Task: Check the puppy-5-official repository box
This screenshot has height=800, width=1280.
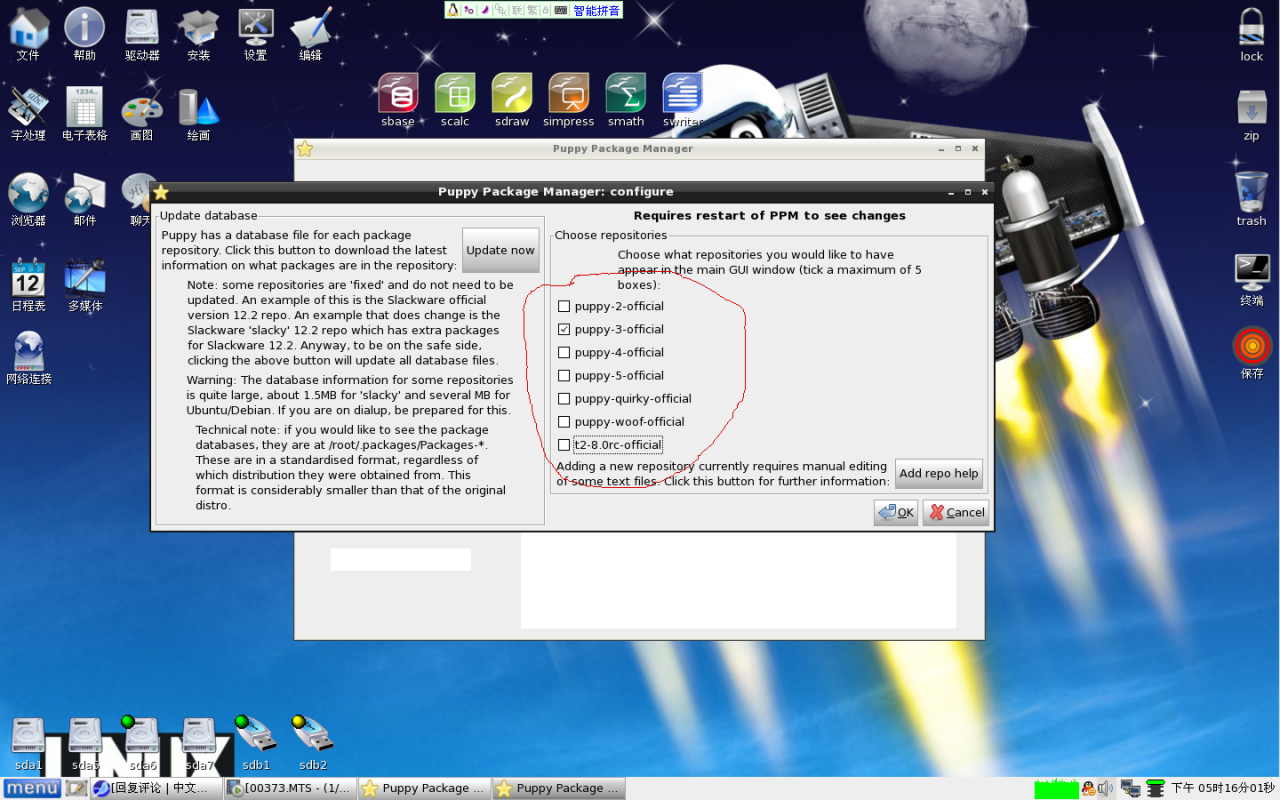Action: [564, 375]
